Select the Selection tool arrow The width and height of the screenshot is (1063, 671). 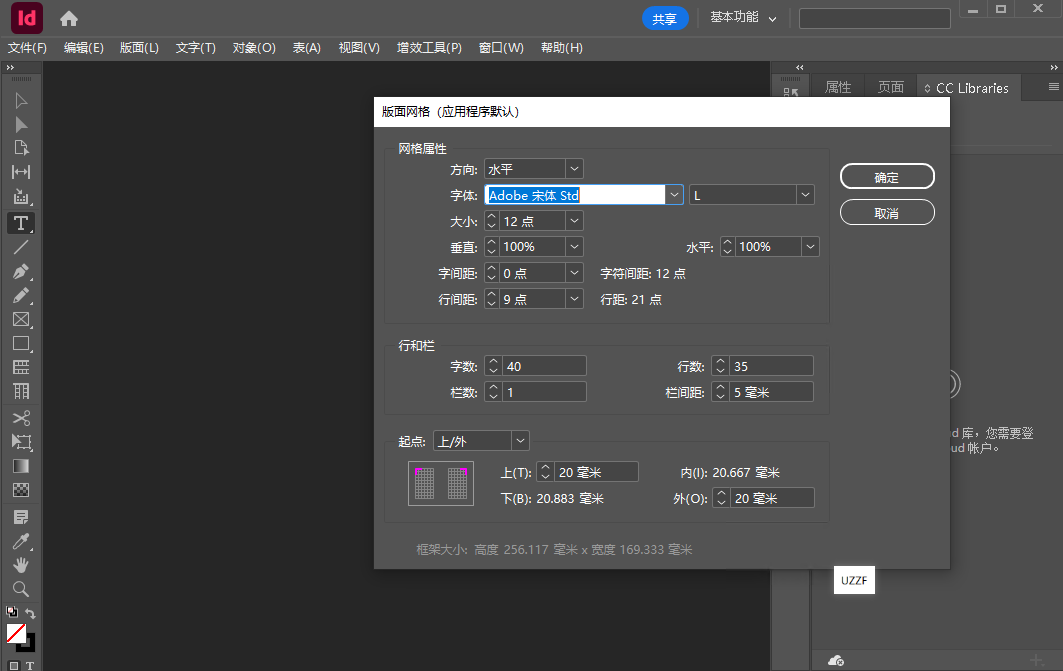click(21, 101)
